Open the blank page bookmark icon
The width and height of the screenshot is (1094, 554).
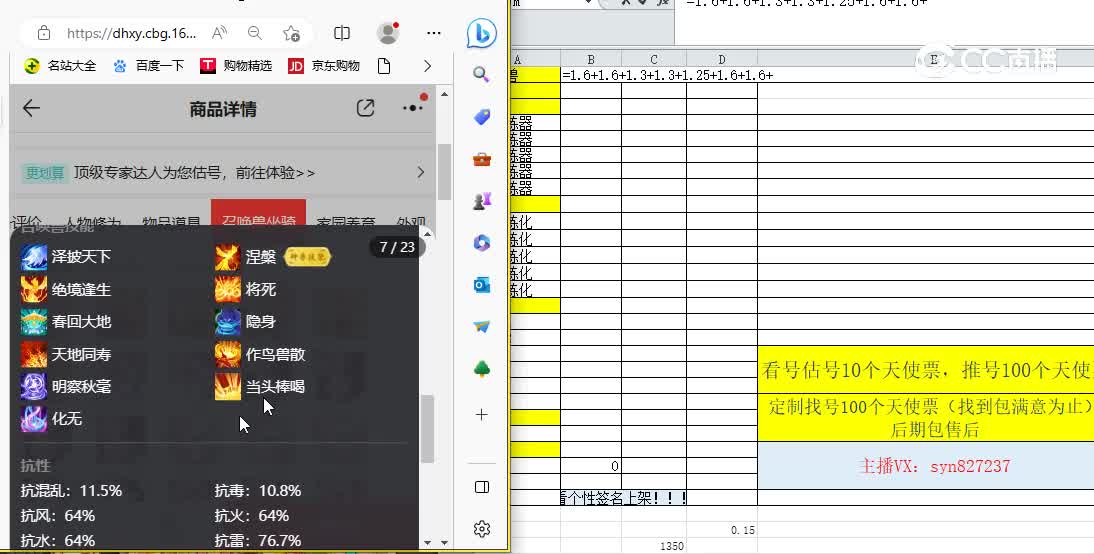[x=384, y=66]
